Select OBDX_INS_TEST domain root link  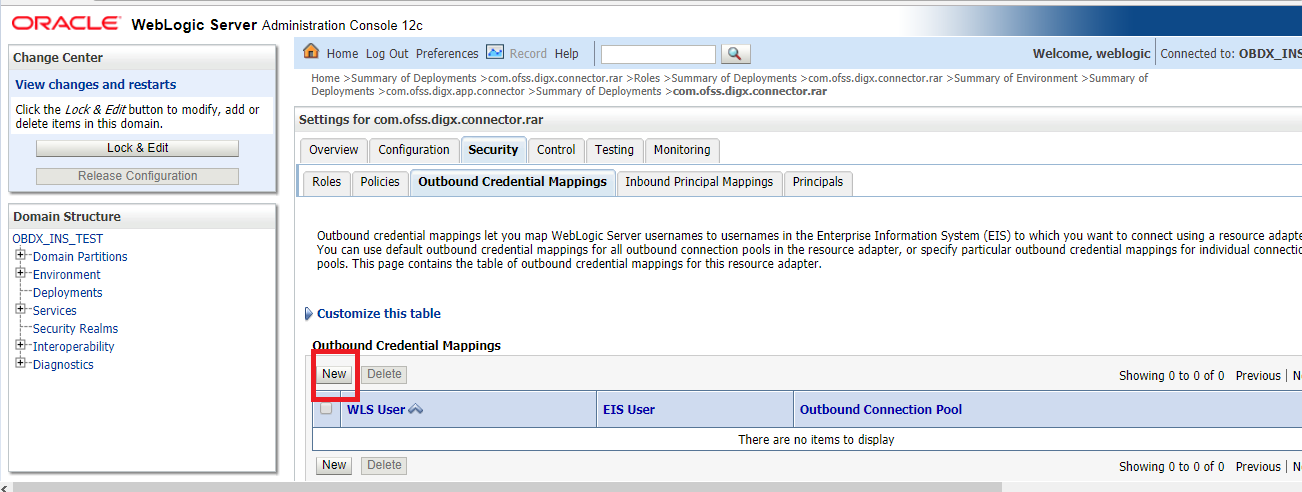click(x=57, y=239)
